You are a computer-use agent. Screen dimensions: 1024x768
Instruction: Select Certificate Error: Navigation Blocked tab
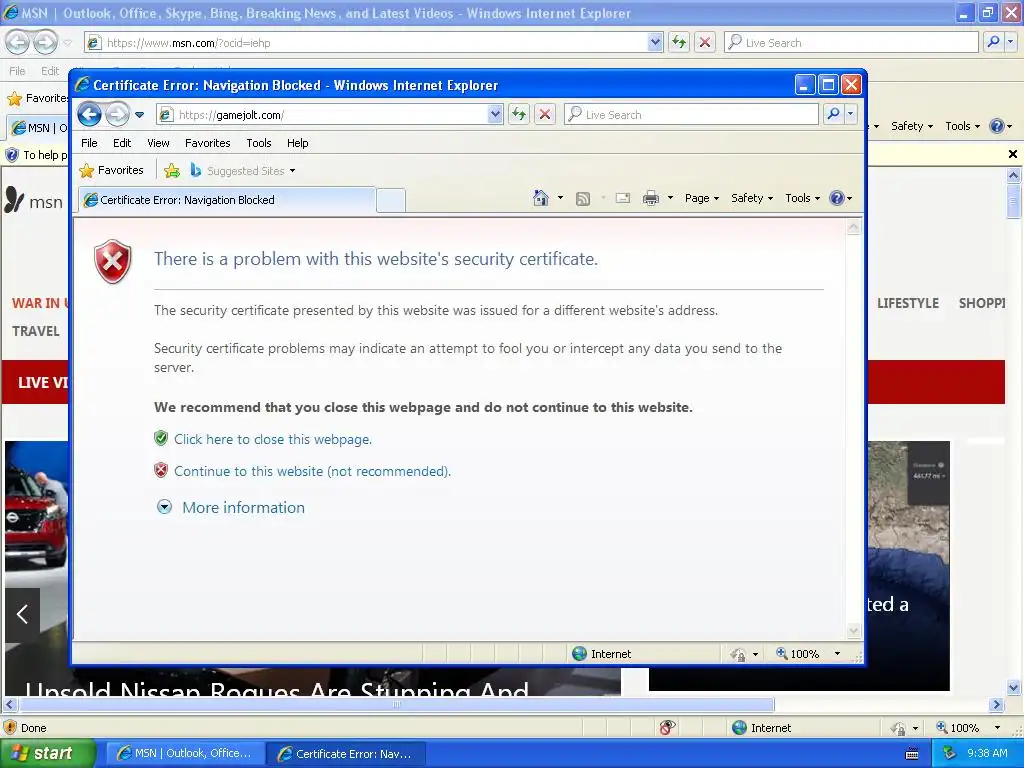227,200
